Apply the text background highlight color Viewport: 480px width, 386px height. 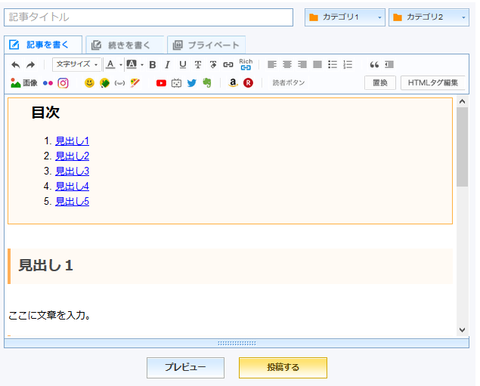tap(132, 64)
